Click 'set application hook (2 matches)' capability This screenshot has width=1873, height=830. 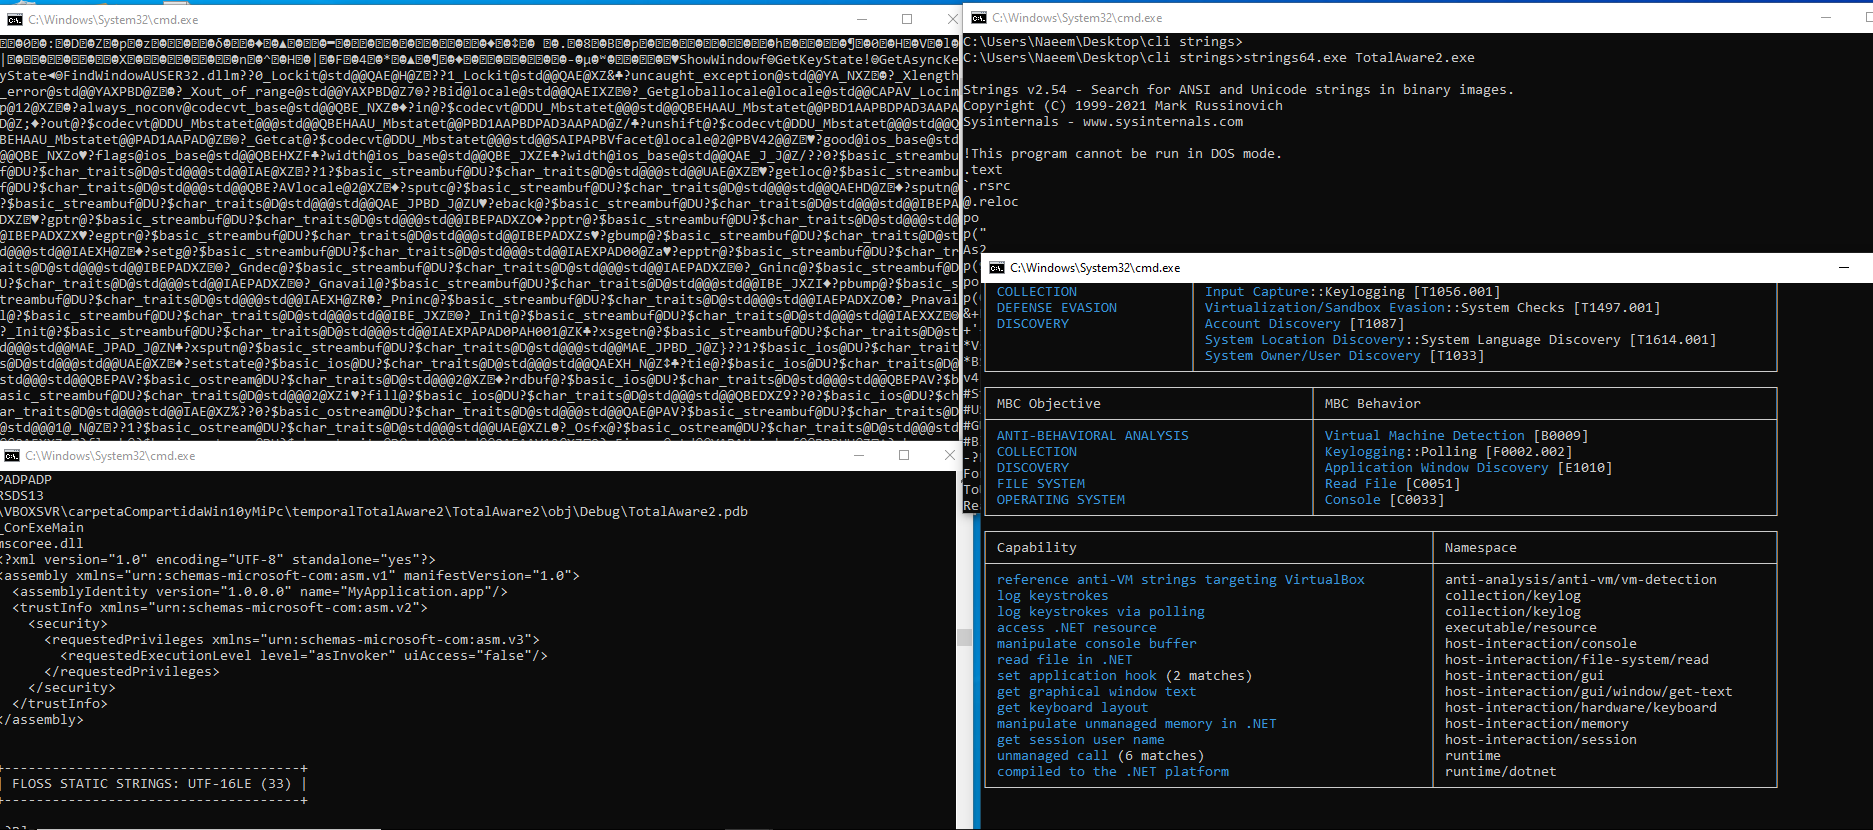click(1125, 676)
